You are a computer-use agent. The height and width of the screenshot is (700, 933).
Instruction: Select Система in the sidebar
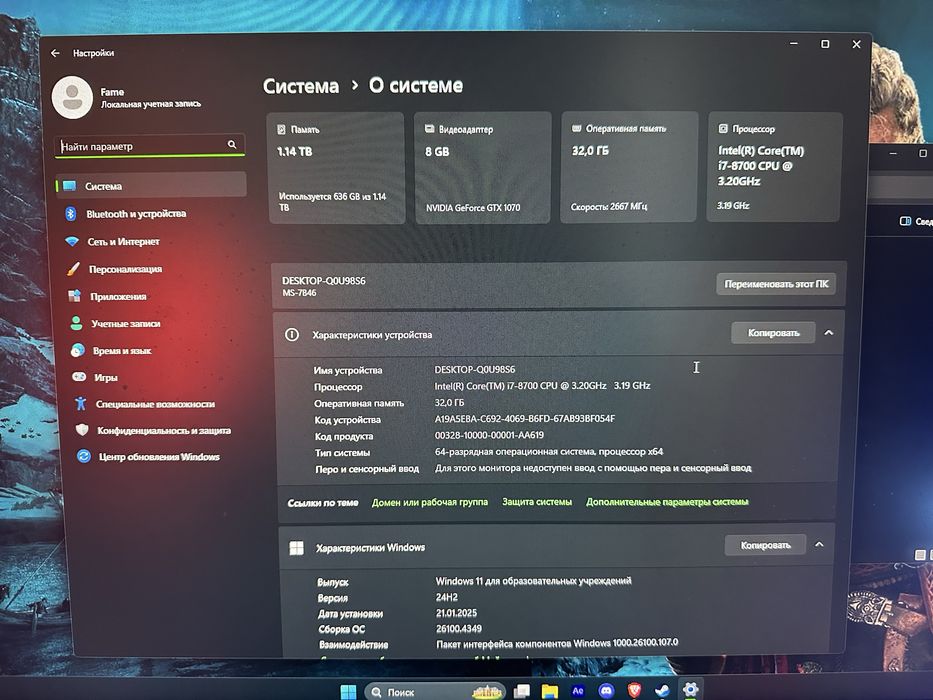click(x=151, y=186)
